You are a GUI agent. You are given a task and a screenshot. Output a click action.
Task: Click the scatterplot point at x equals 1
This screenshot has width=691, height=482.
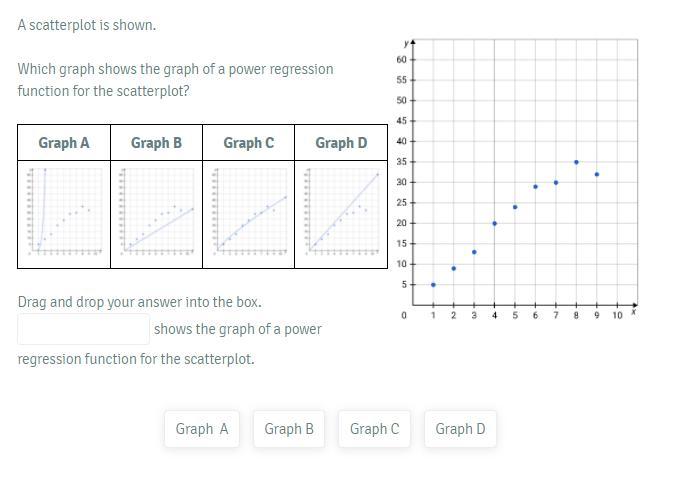click(x=433, y=285)
